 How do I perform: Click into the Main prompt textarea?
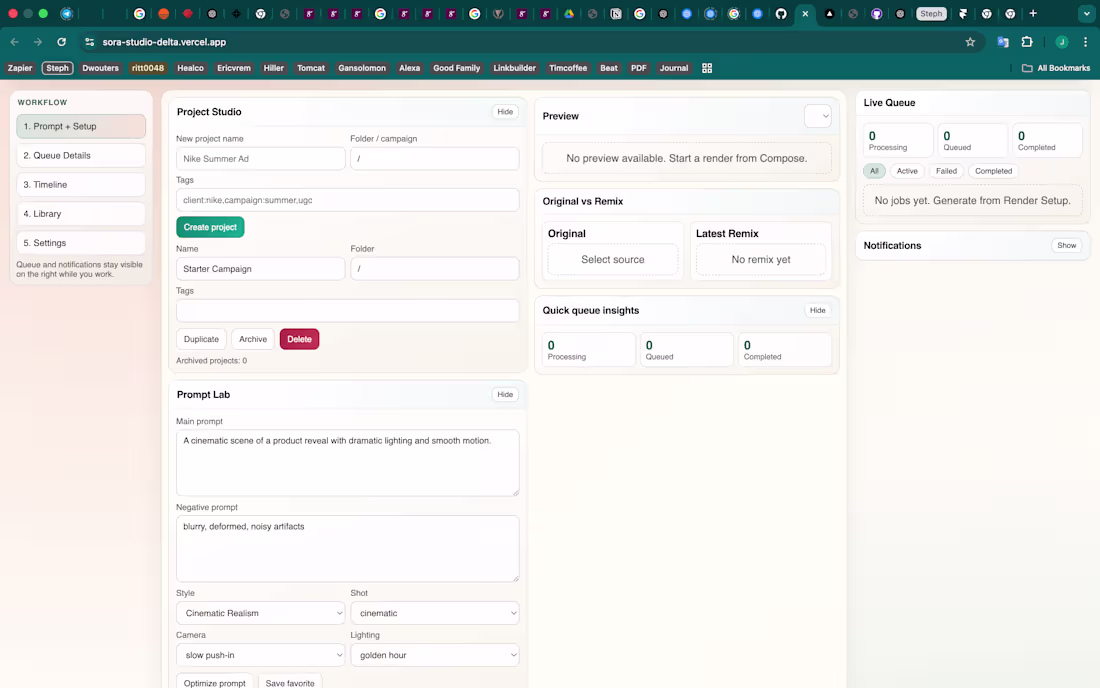coord(347,463)
